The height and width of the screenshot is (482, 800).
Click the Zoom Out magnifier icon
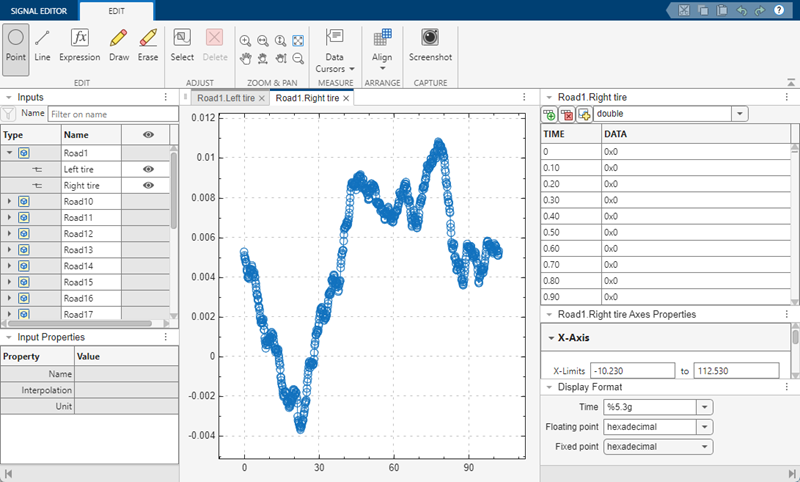pos(298,58)
